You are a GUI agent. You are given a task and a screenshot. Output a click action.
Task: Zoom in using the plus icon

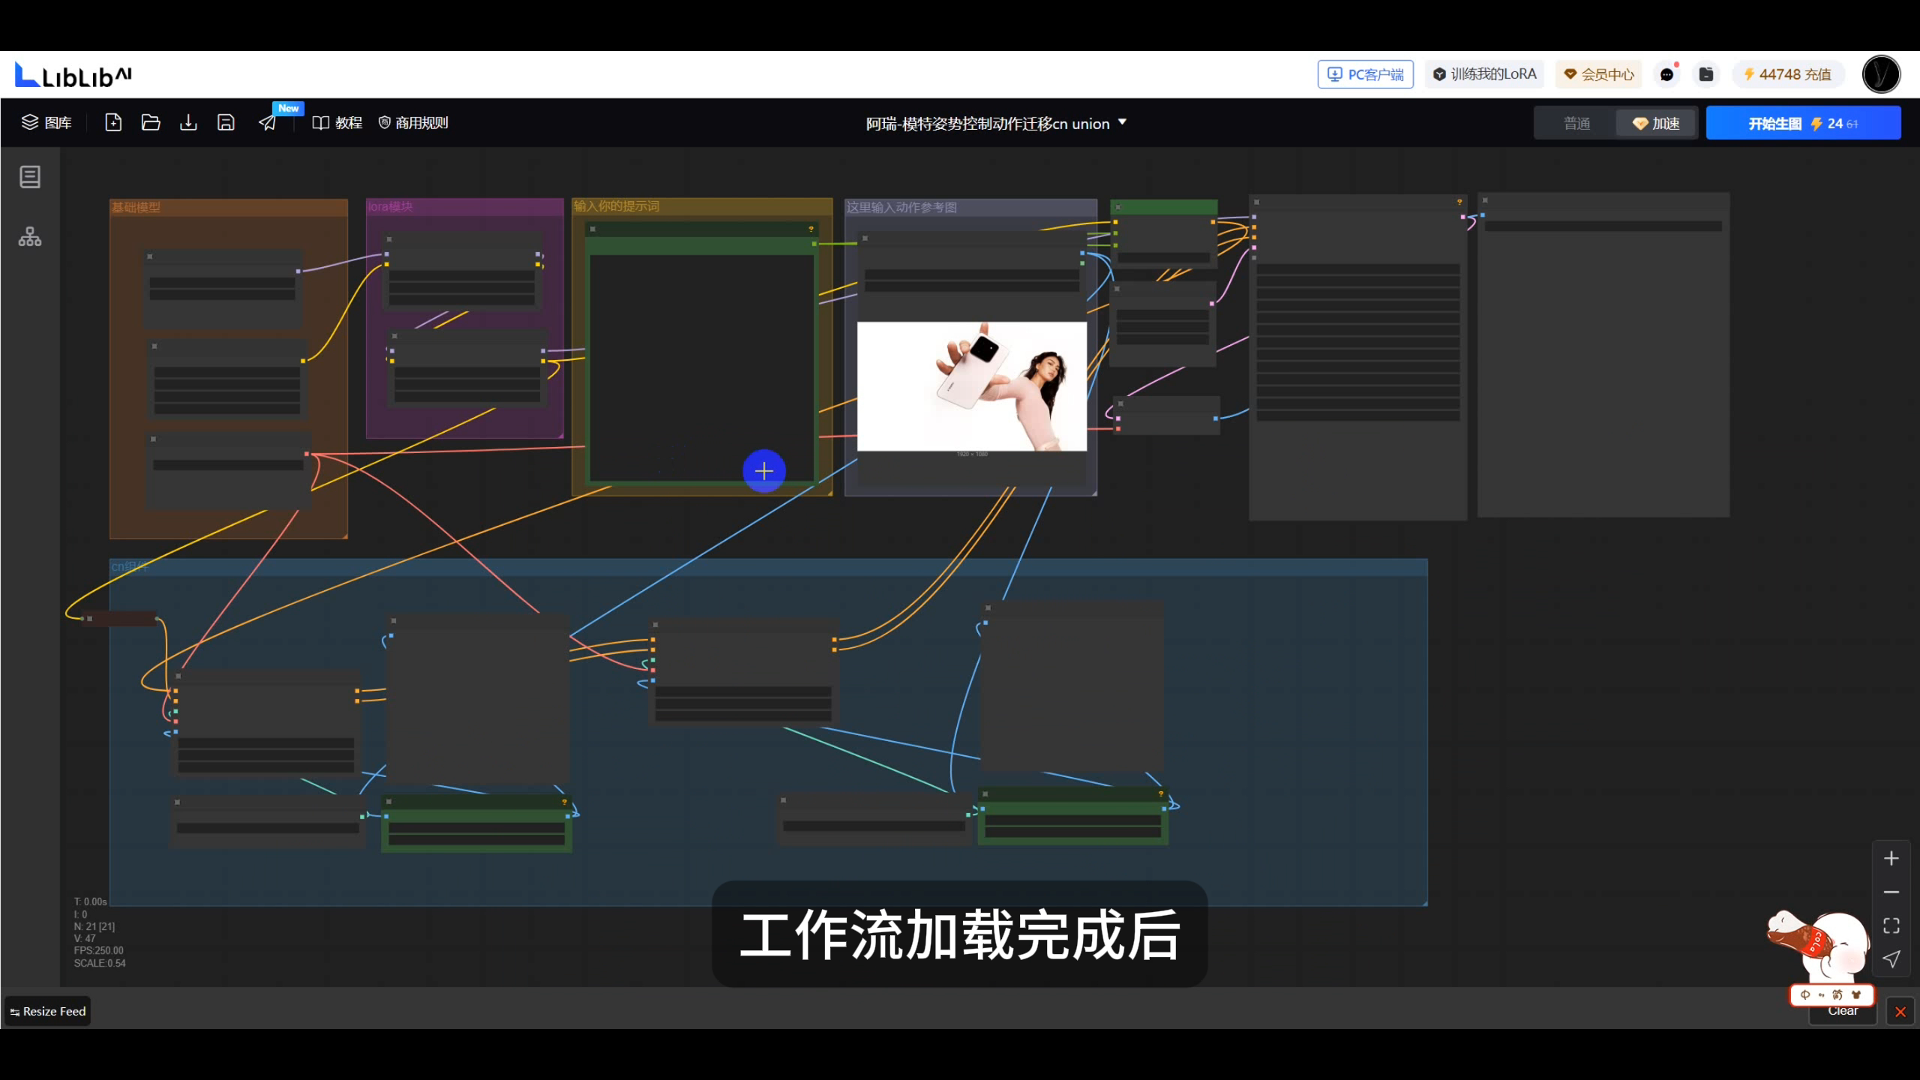[1892, 858]
